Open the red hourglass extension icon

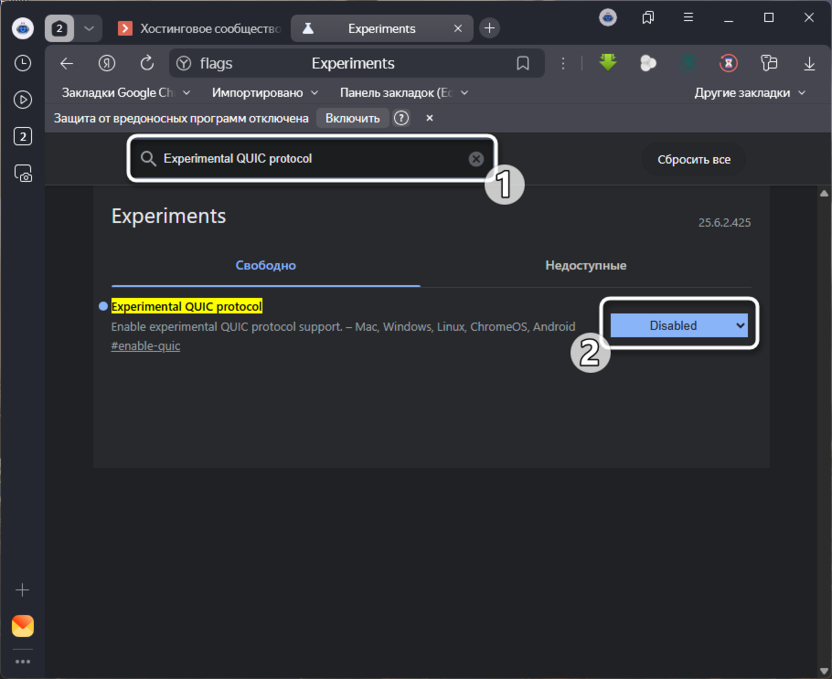pos(728,64)
